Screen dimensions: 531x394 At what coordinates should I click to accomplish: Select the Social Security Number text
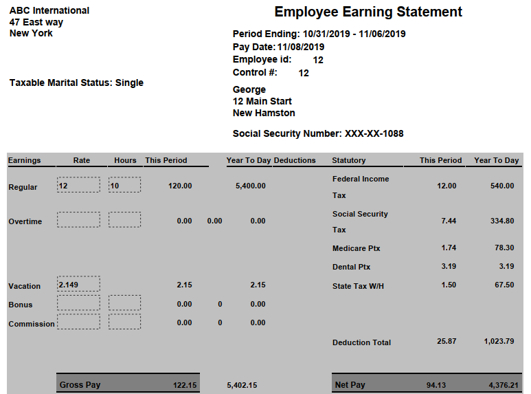[318, 133]
